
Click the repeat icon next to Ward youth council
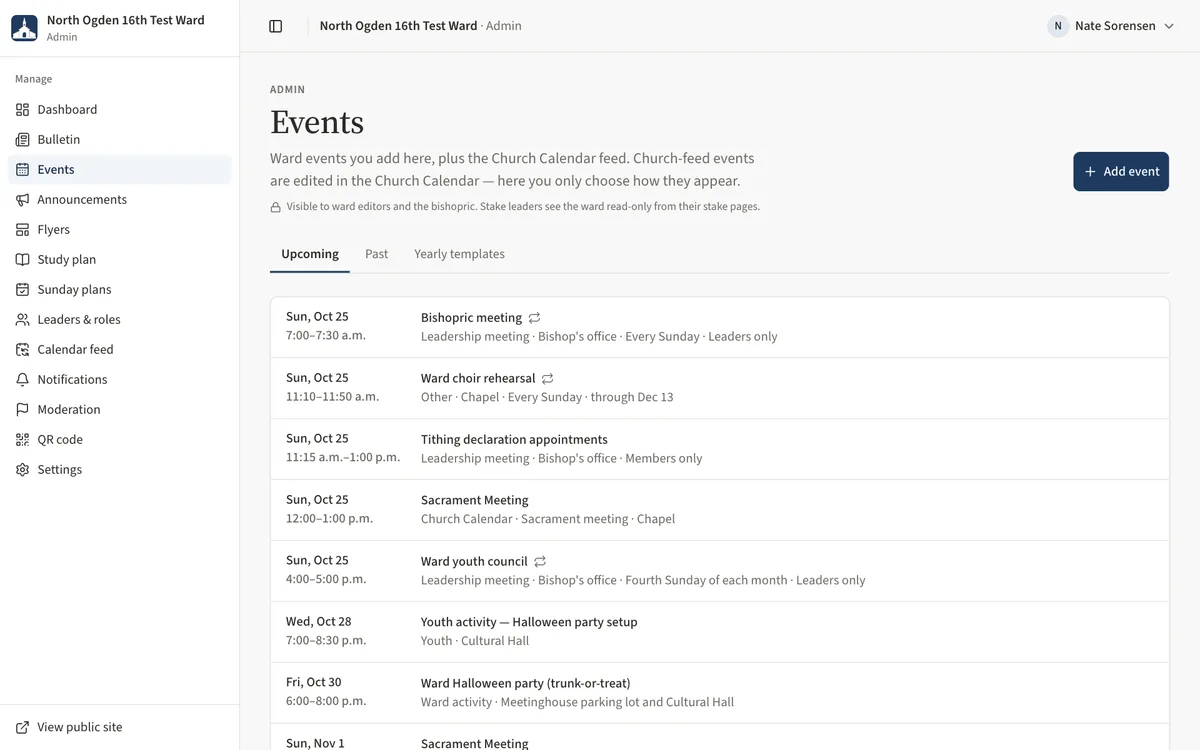[x=540, y=562]
